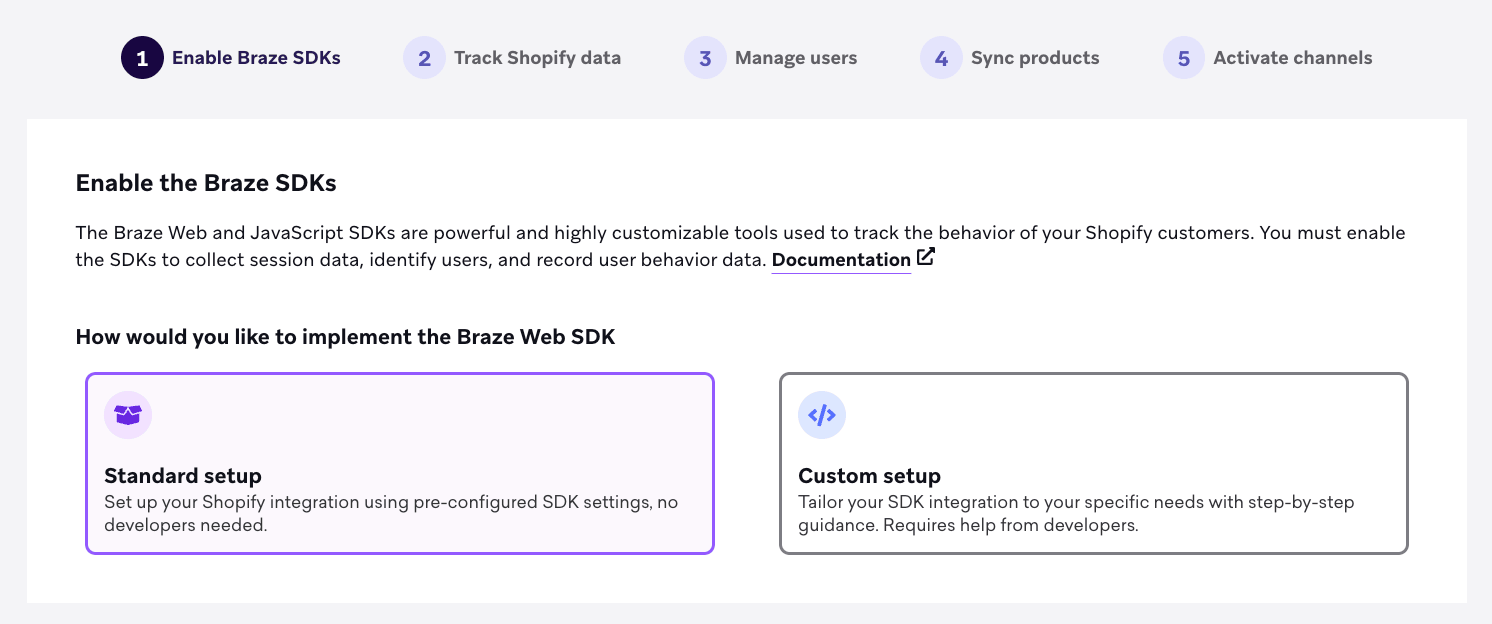Click the Standard setup card border
The image size is (1492, 624).
(x=400, y=374)
